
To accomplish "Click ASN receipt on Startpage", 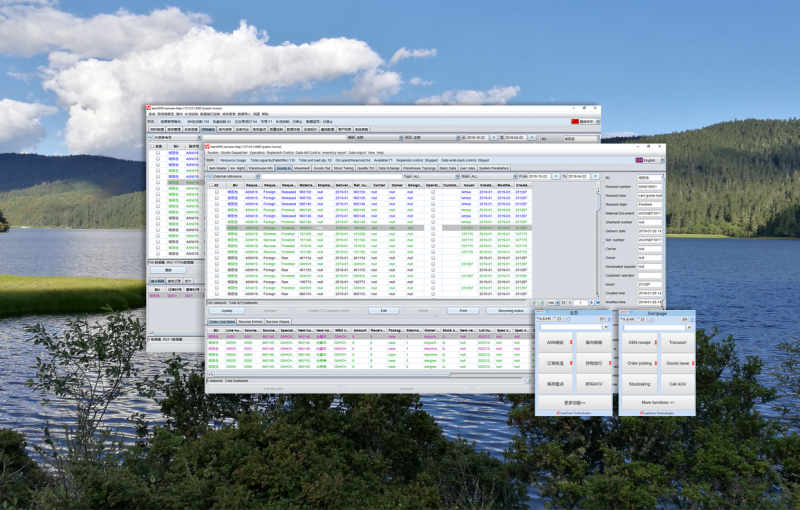I will [639, 342].
